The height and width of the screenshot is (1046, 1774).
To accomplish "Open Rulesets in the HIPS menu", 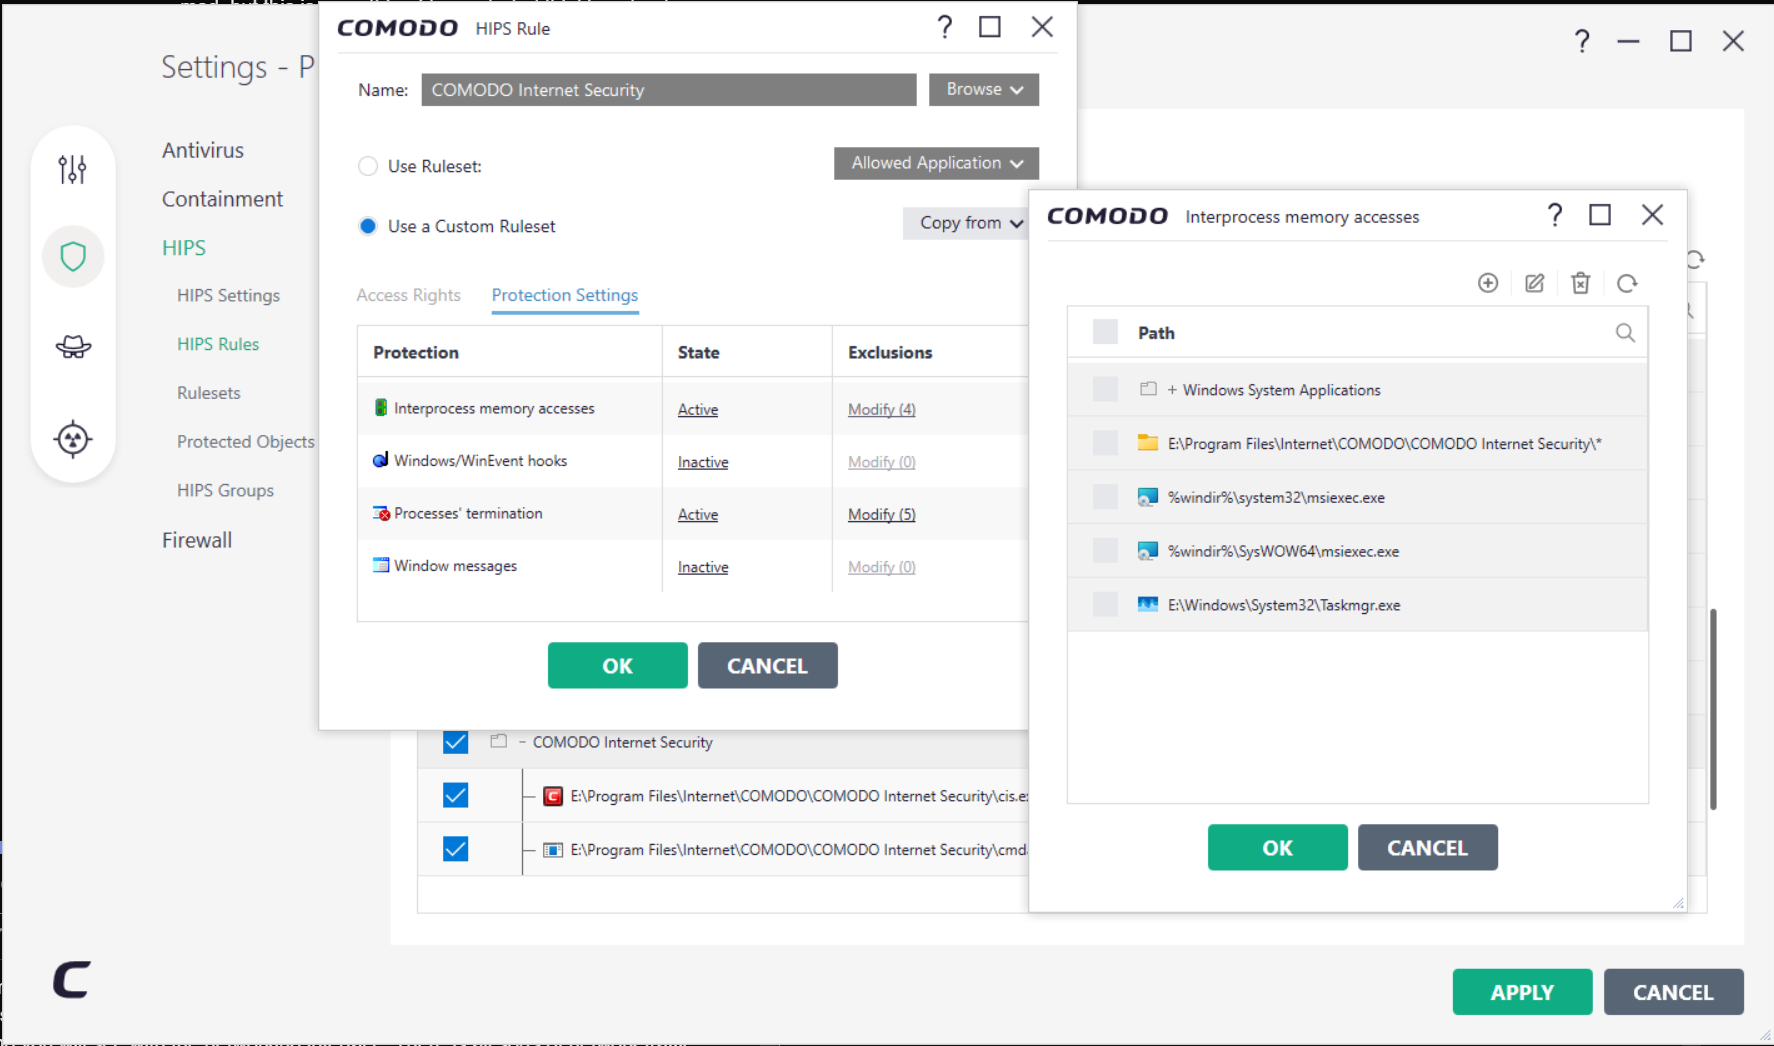I will click(x=208, y=393).
